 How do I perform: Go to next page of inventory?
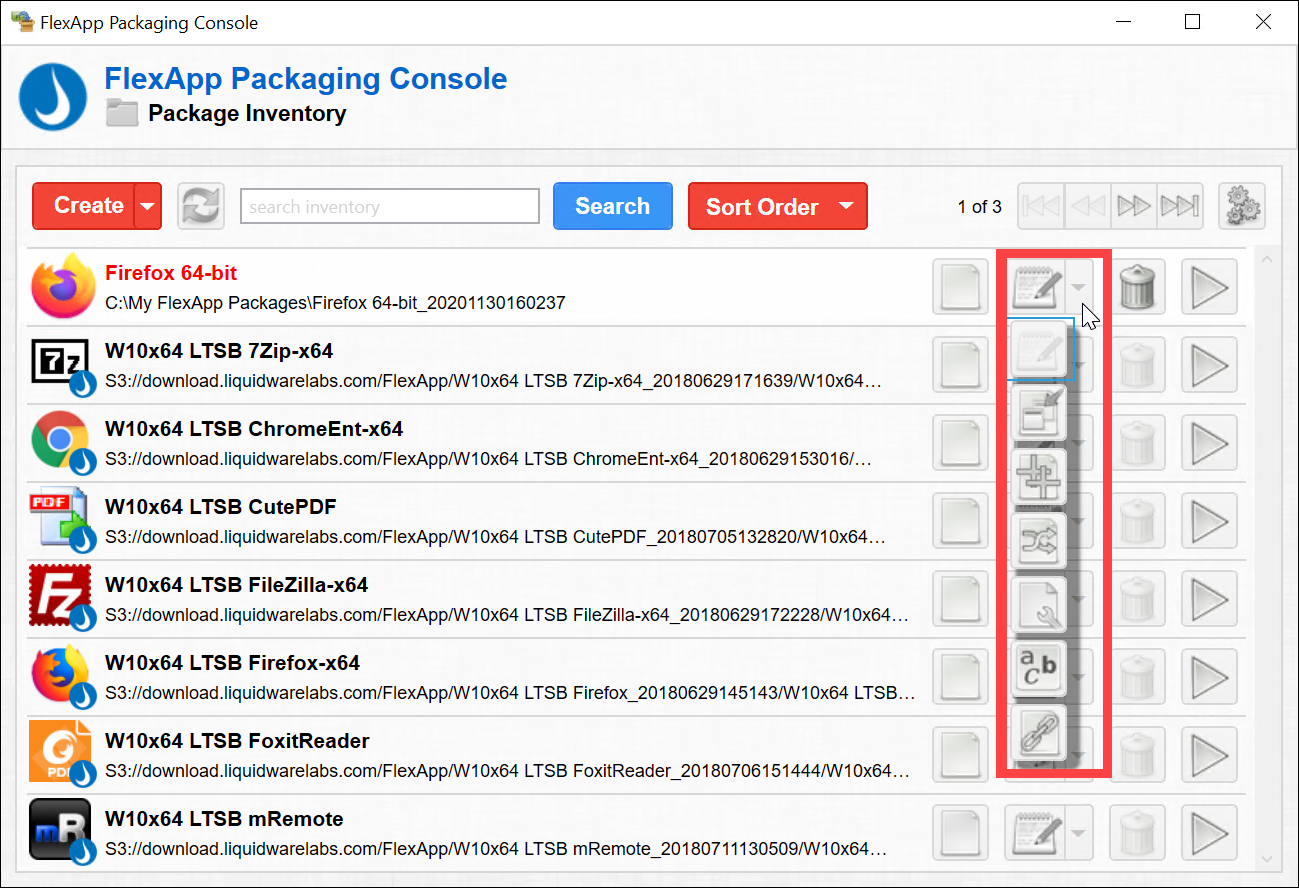click(x=1133, y=207)
